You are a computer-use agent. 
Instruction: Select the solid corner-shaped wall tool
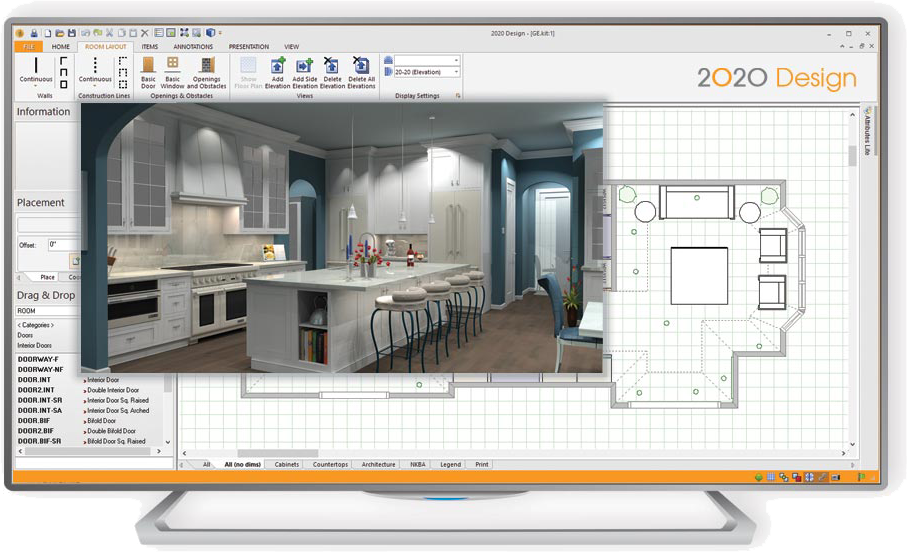(64, 60)
